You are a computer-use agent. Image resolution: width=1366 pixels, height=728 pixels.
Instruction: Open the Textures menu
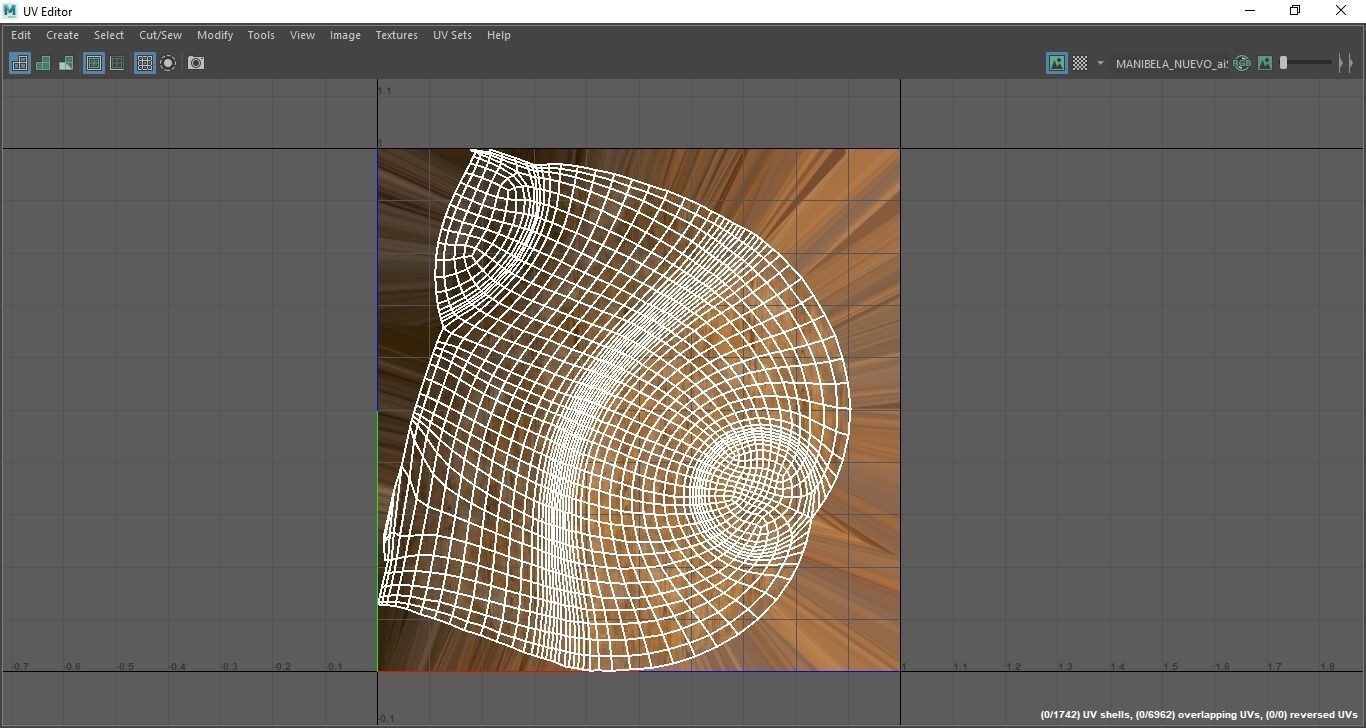[396, 35]
